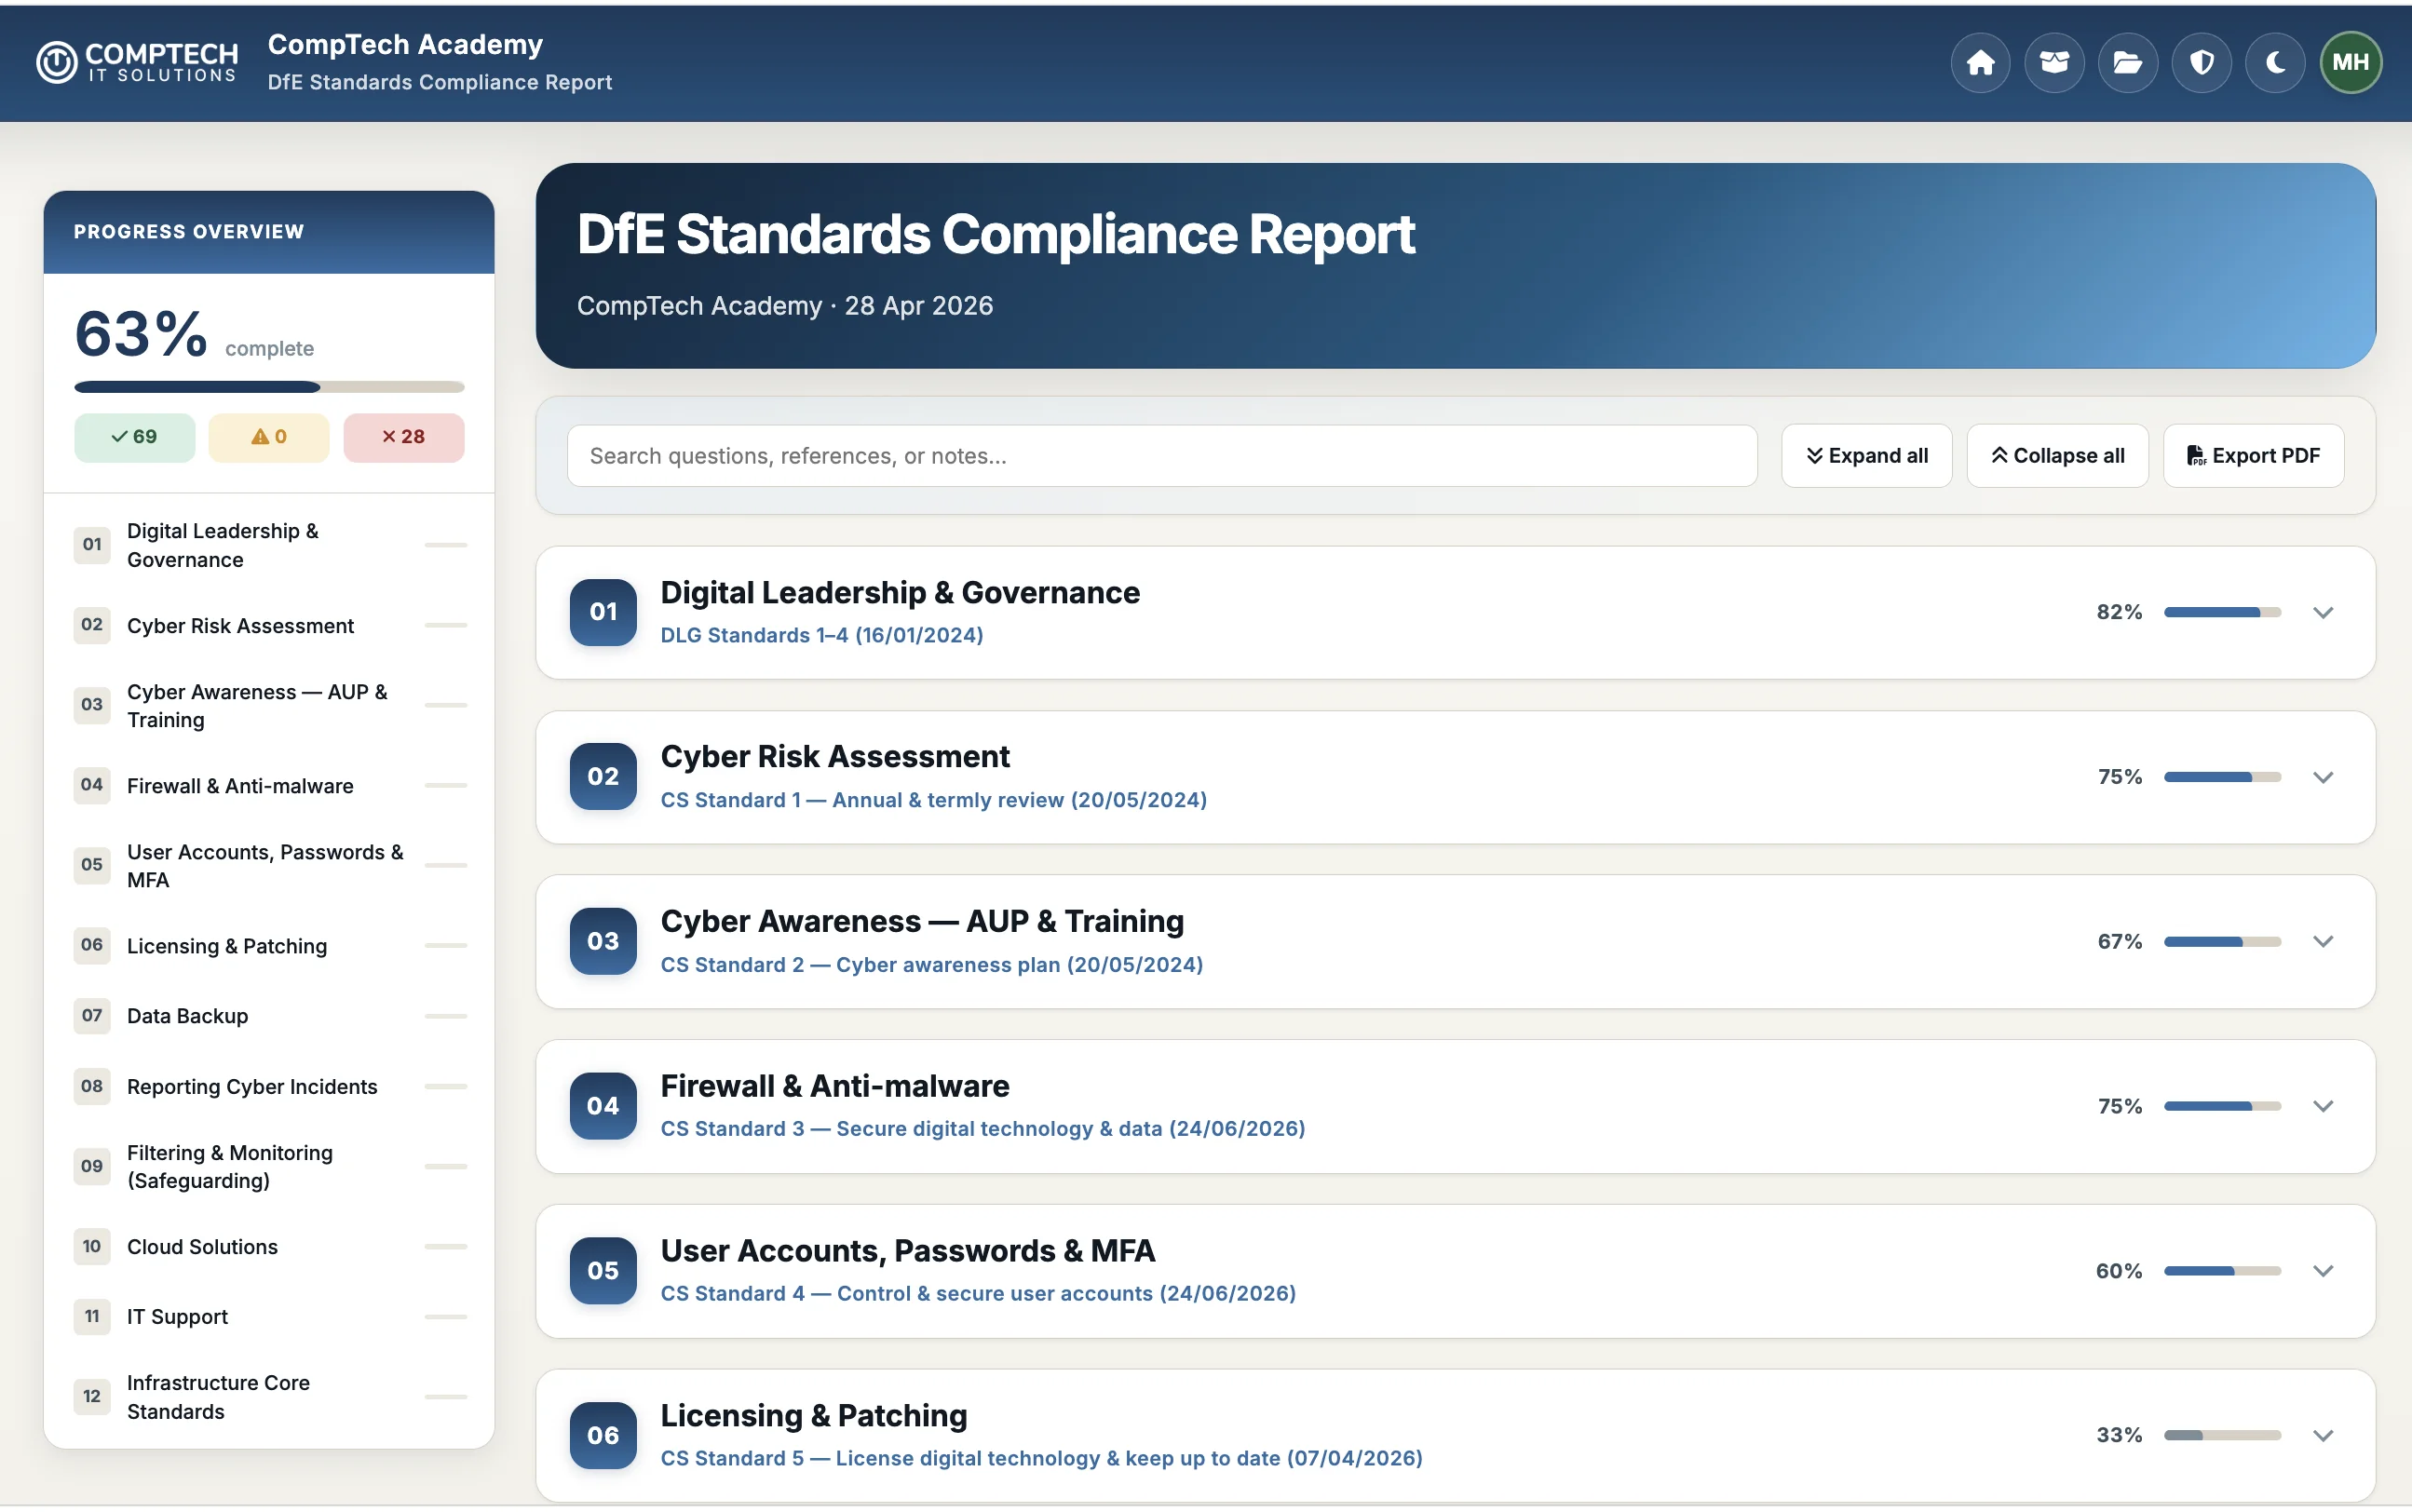
Task: Jump to Licensing & Patching in sidebar
Action: pyautogui.click(x=270, y=946)
